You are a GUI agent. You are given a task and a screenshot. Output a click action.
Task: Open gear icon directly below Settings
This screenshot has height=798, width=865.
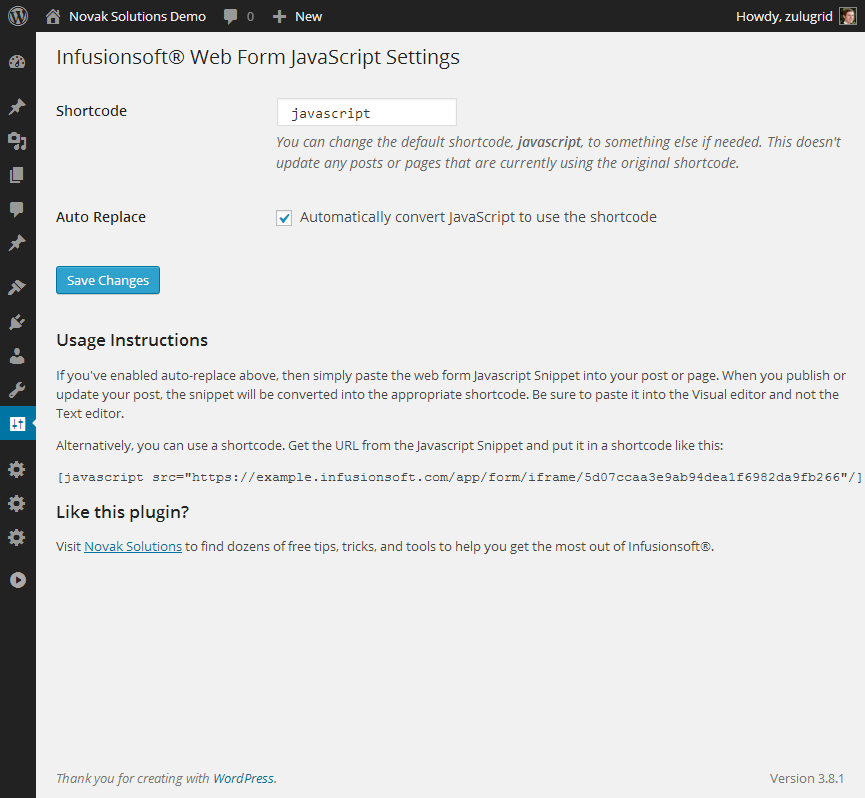[x=17, y=469]
